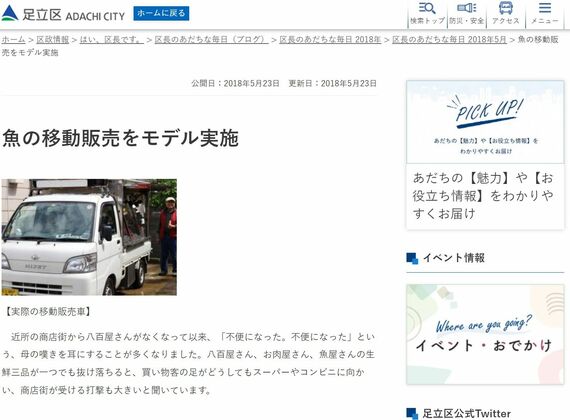The height and width of the screenshot is (420, 570).
Task: Open the はい、区長です。 breadcrumb link
Action: [111, 39]
